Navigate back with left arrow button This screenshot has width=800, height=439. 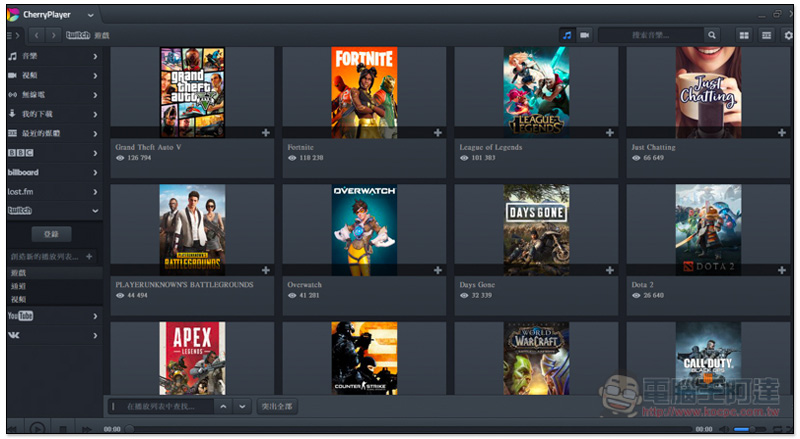(34, 35)
